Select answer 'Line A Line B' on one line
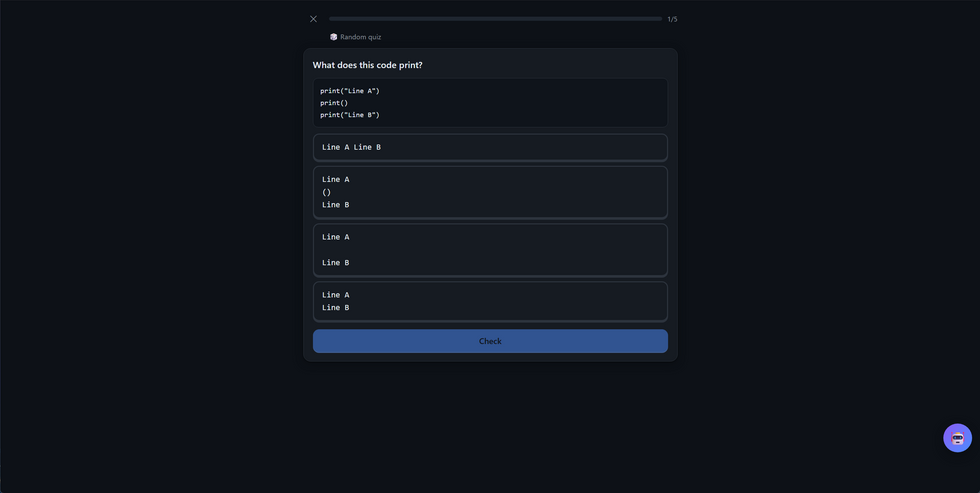Viewport: 980px width, 493px height. click(x=490, y=147)
